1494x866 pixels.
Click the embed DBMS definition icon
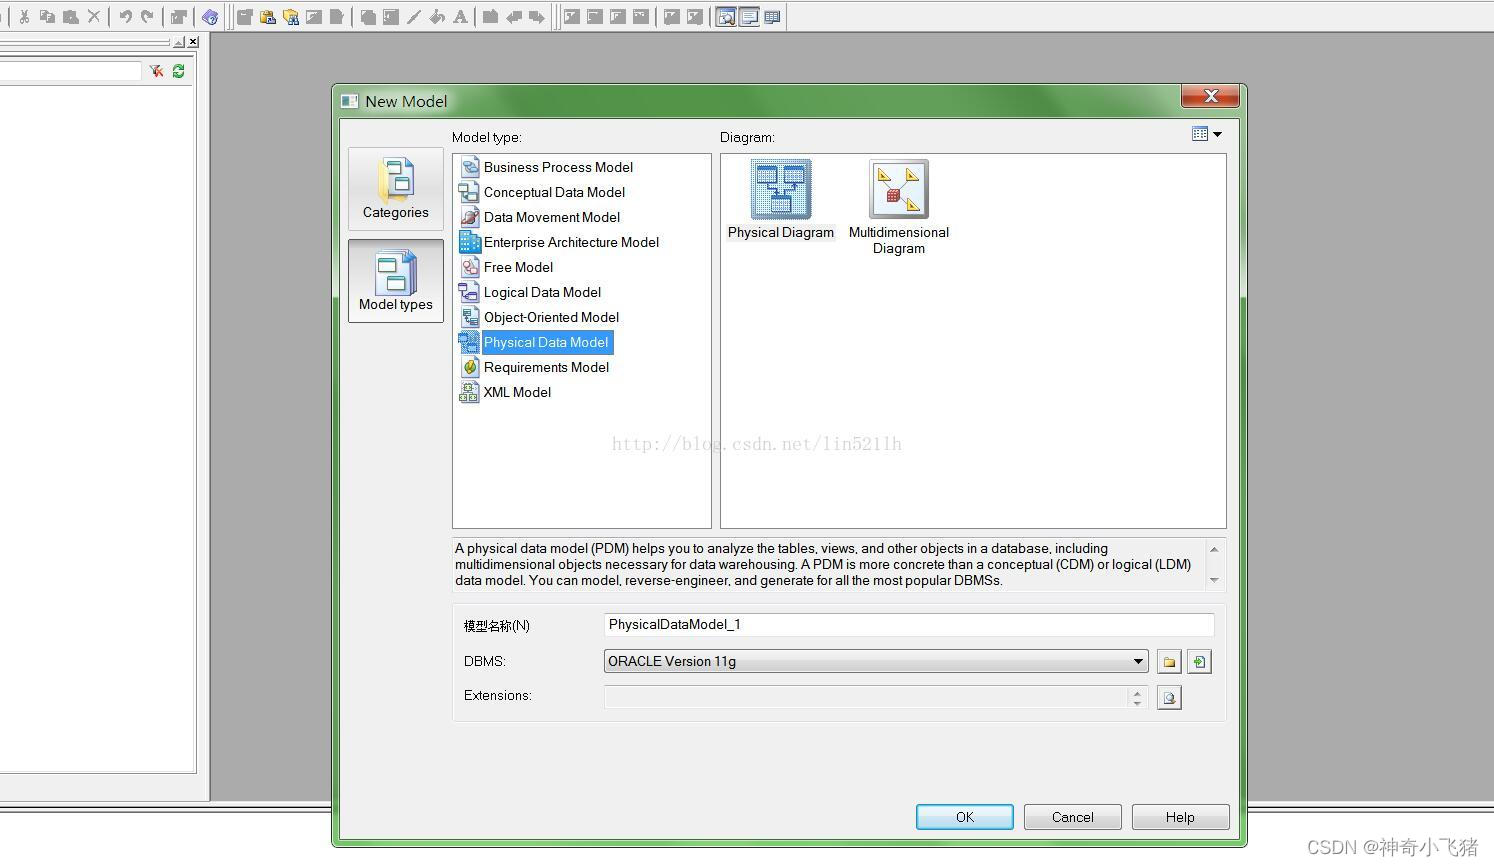click(1198, 661)
